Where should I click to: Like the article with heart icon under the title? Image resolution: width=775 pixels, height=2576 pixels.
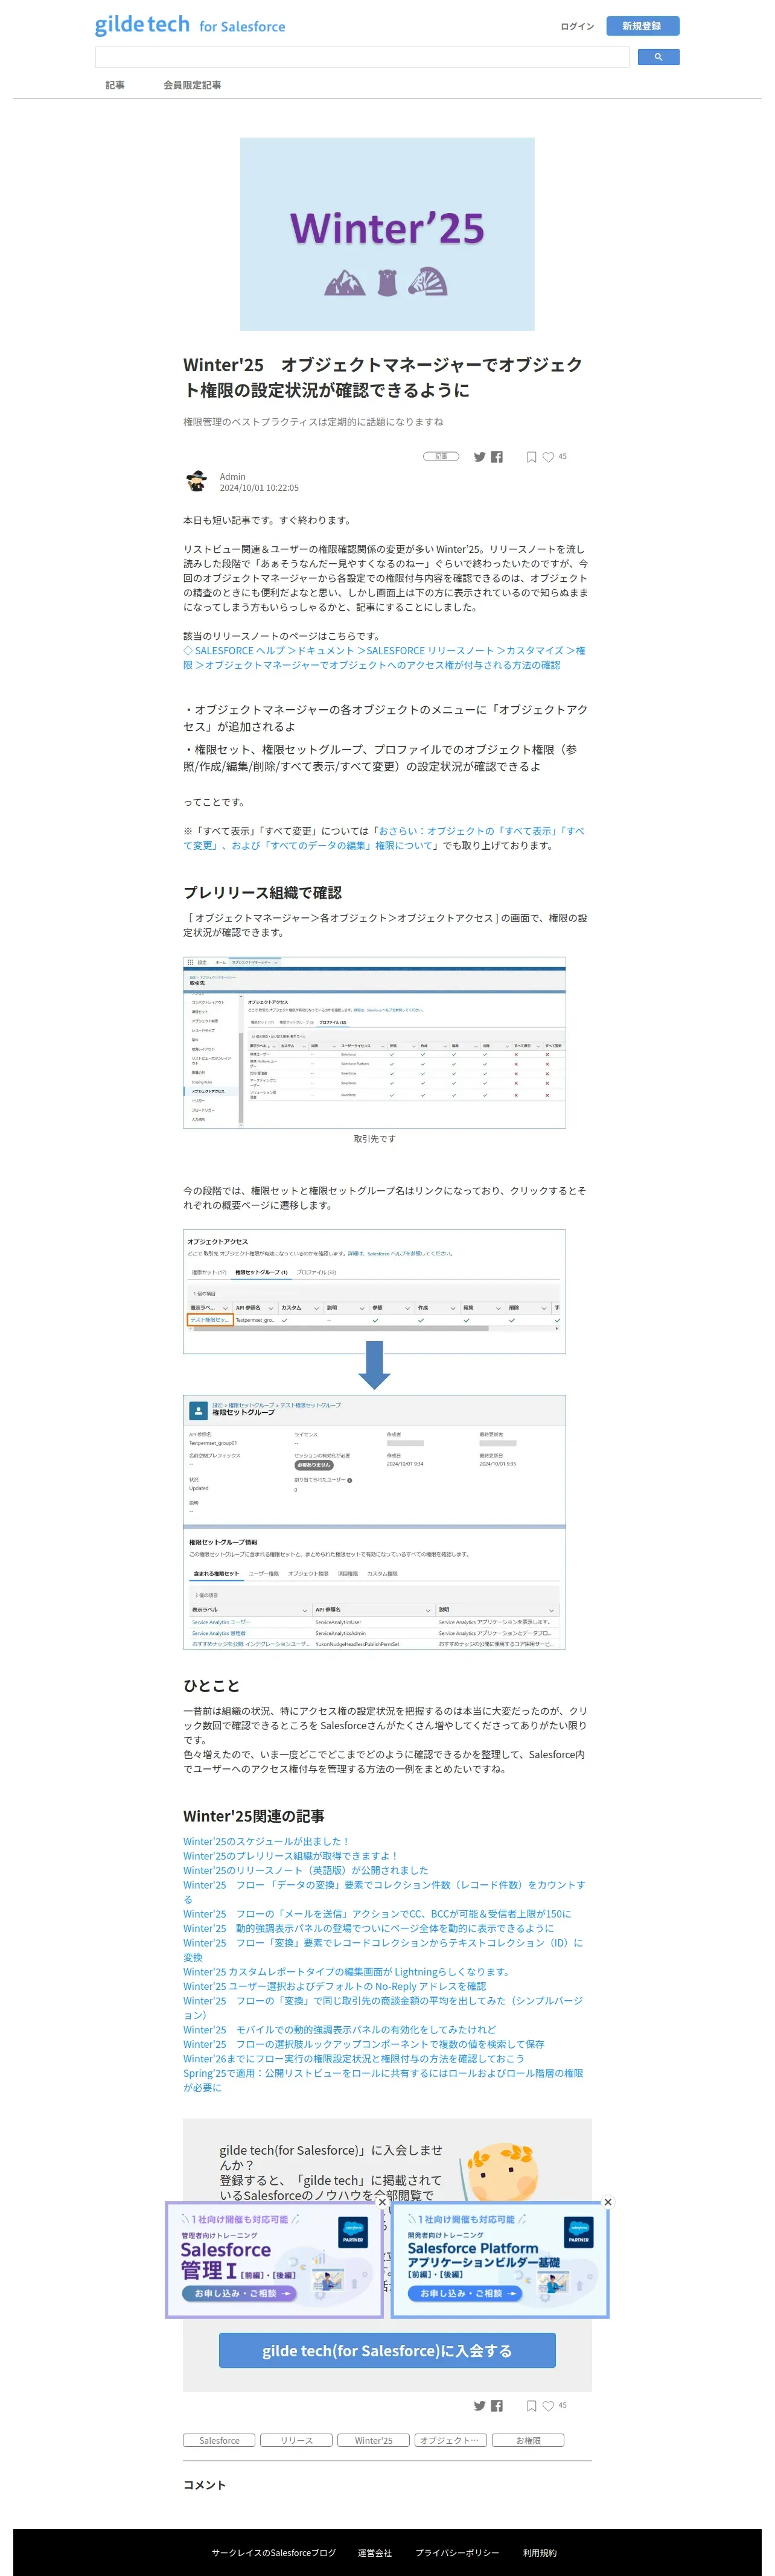548,457
